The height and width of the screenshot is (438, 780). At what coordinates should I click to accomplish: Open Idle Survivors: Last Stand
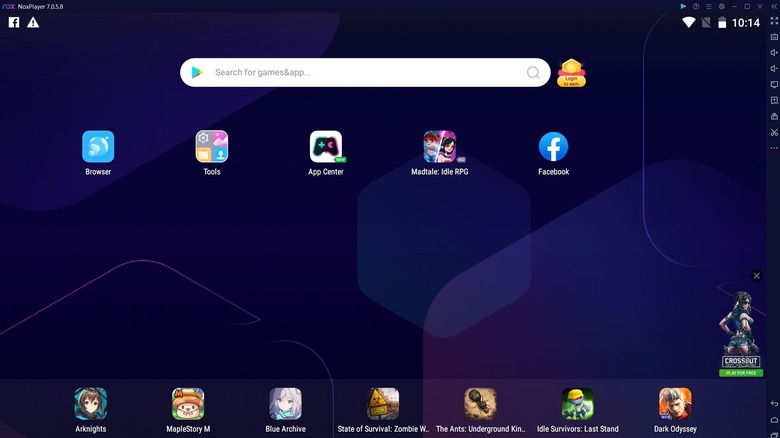tap(577, 404)
